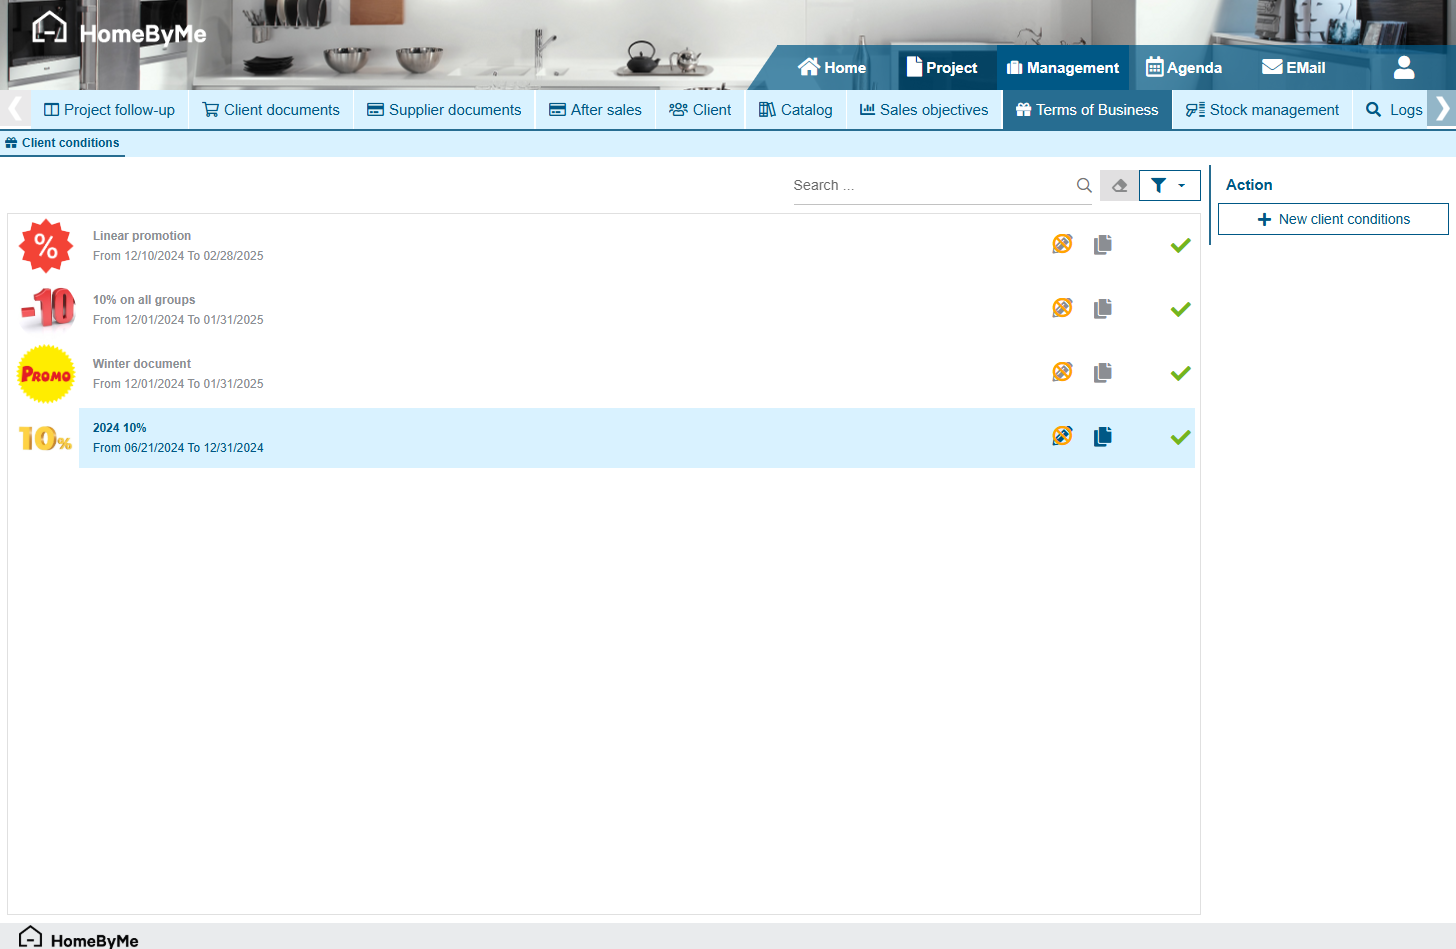Click the HomeByMe logo in header
This screenshot has width=1456, height=949.
coord(118,32)
